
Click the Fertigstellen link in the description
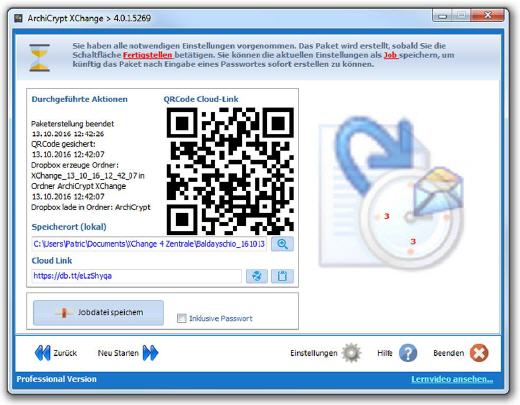(x=148, y=55)
